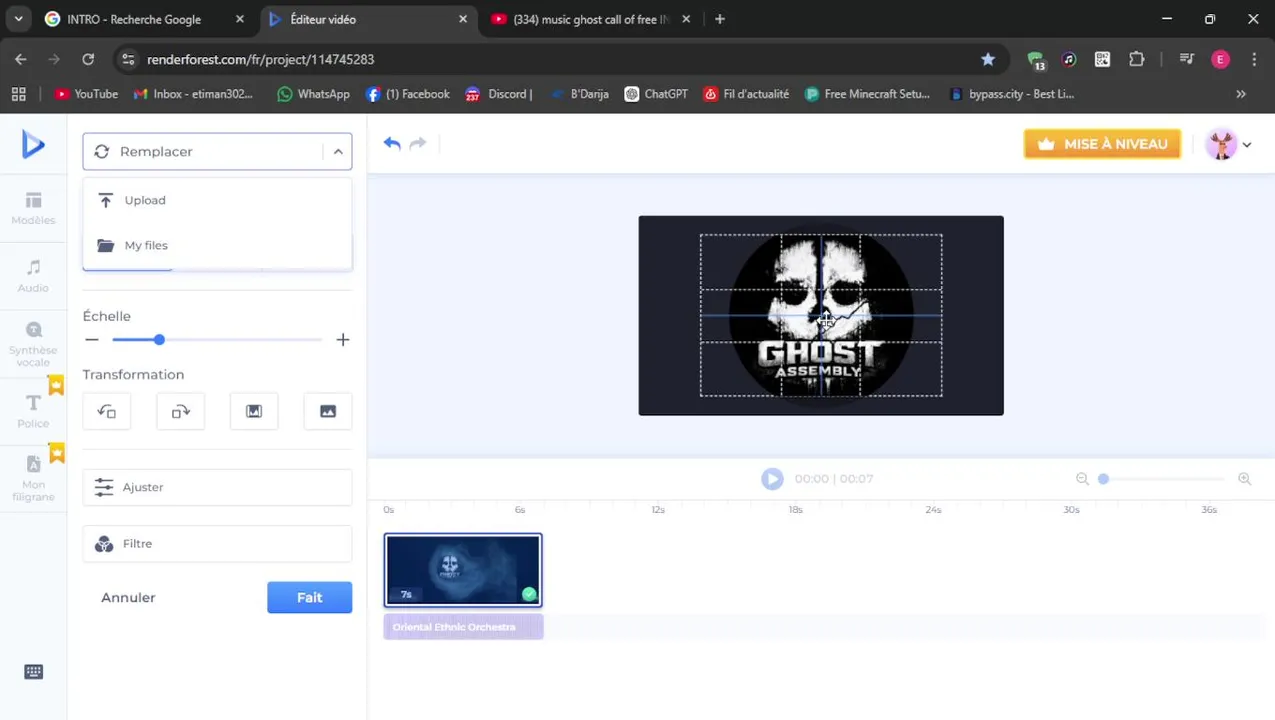This screenshot has height=720, width=1275.
Task: Show more bookmarks chevron
Action: pyautogui.click(x=1241, y=94)
